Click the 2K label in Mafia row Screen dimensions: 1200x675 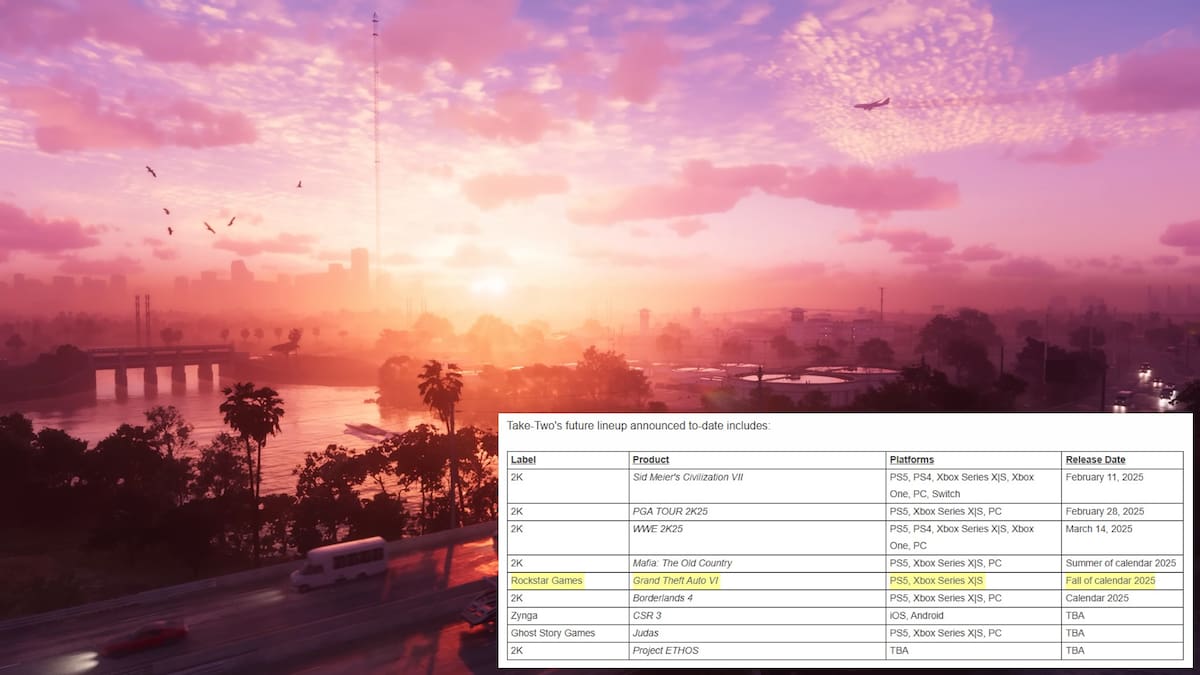point(517,563)
